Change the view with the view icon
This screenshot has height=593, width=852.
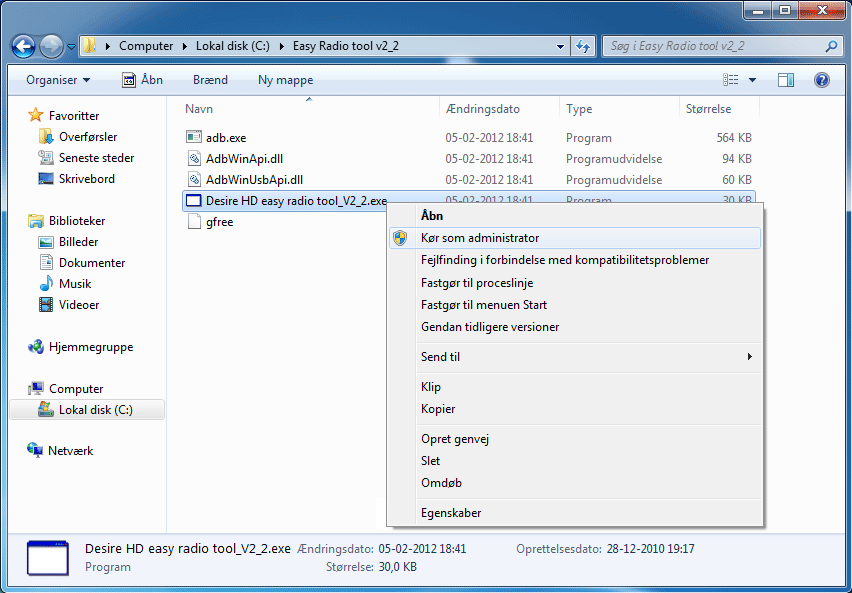click(x=731, y=80)
